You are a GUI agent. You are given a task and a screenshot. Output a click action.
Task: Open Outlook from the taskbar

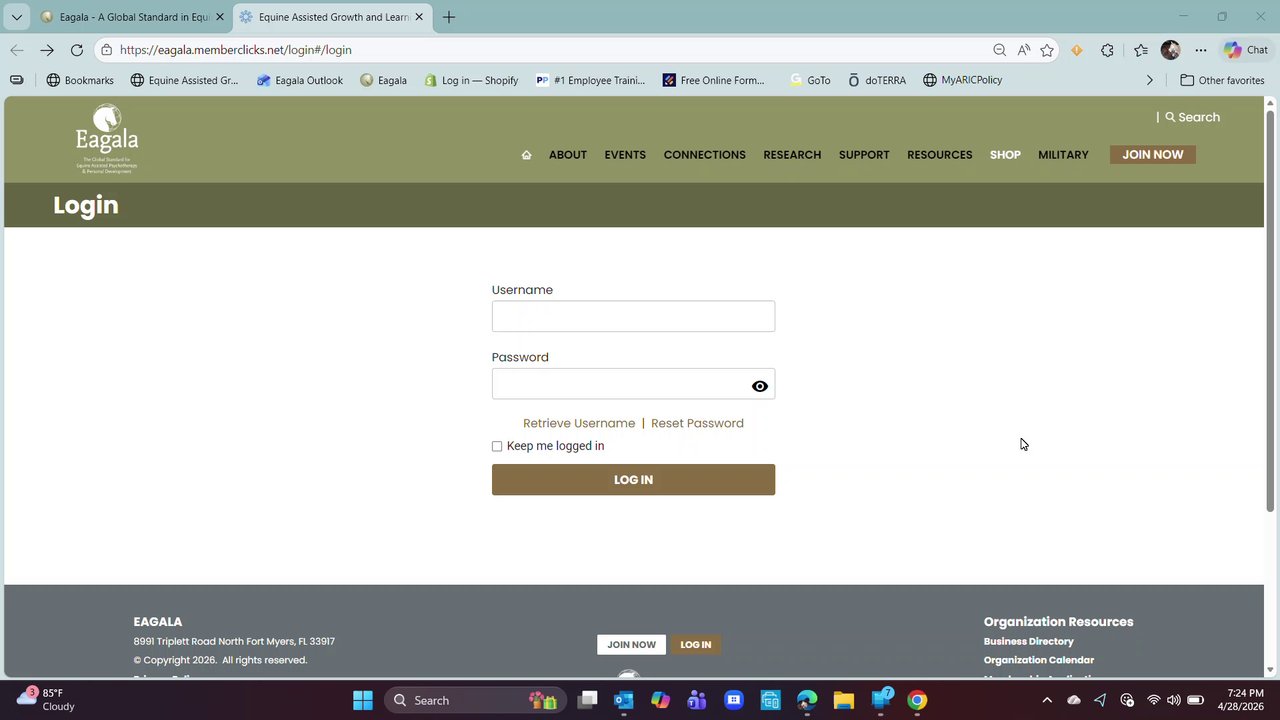pyautogui.click(x=624, y=700)
